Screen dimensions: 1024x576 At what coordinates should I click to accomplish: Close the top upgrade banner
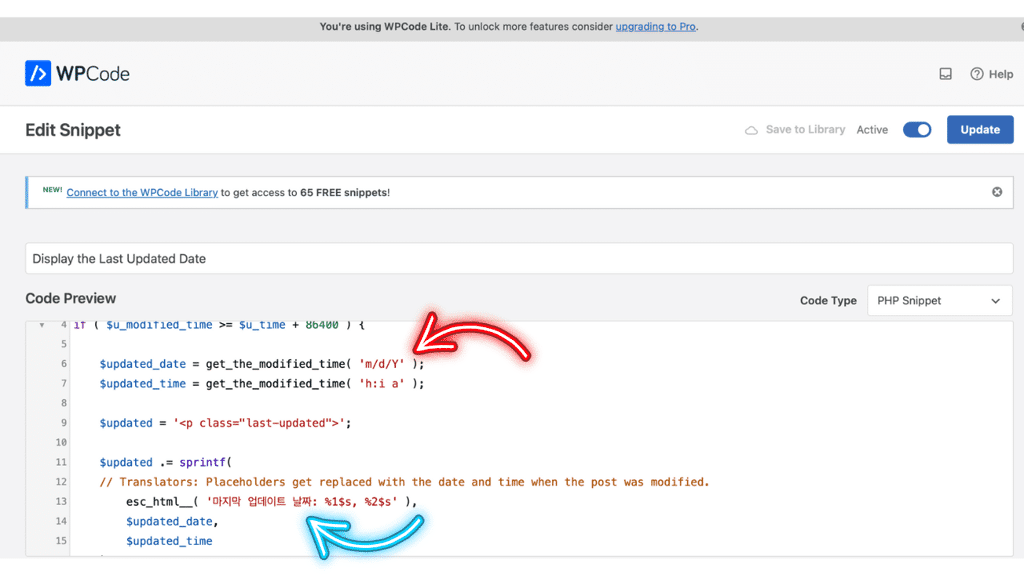click(1021, 27)
